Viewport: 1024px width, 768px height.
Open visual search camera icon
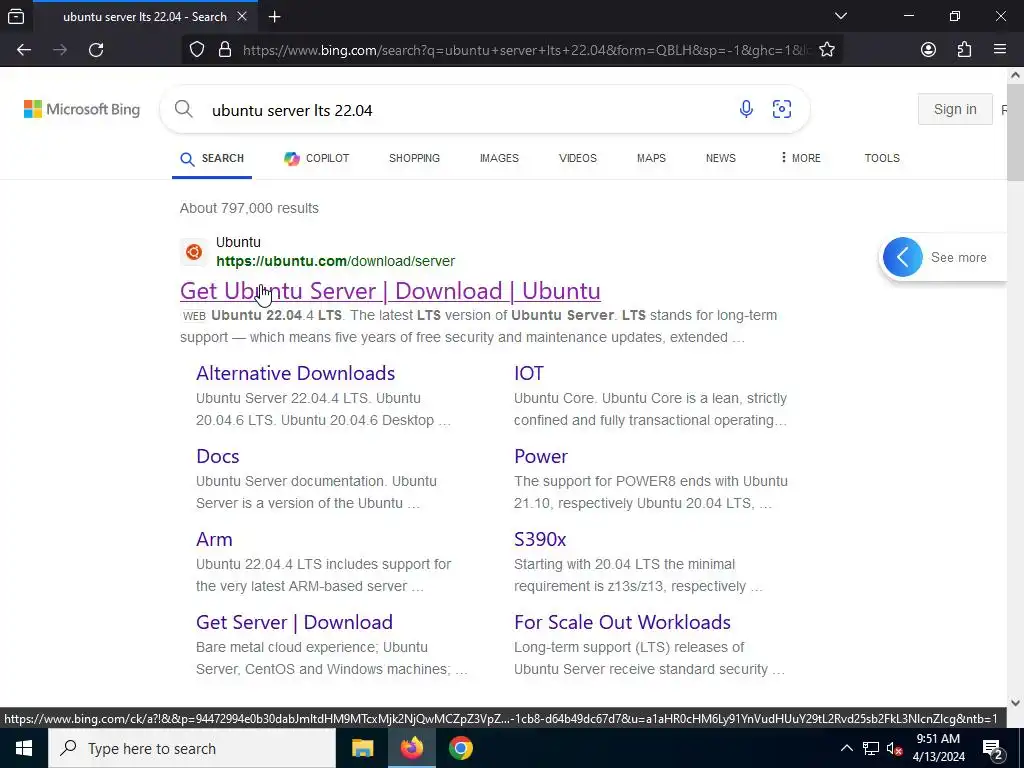pos(782,109)
